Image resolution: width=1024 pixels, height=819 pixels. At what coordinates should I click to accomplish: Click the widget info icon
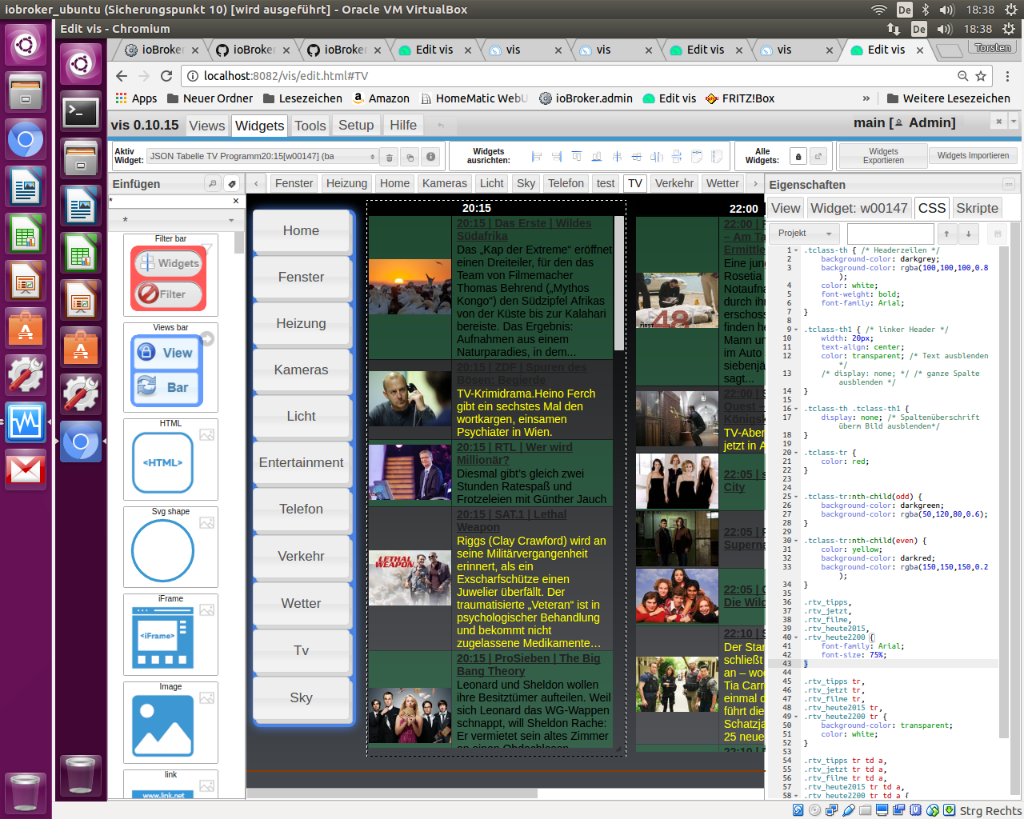(x=431, y=157)
